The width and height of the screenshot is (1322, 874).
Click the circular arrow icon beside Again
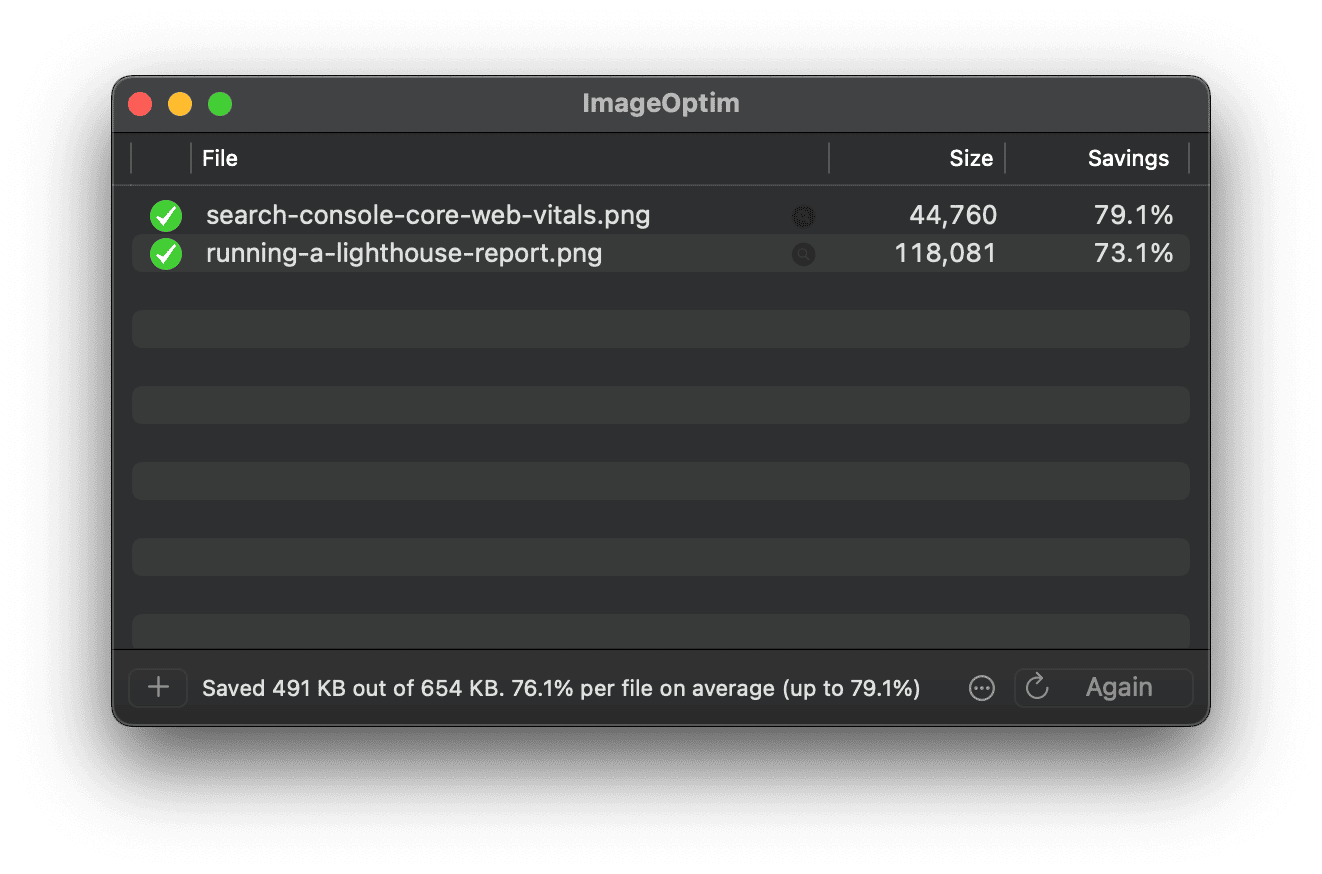pyautogui.click(x=1037, y=687)
